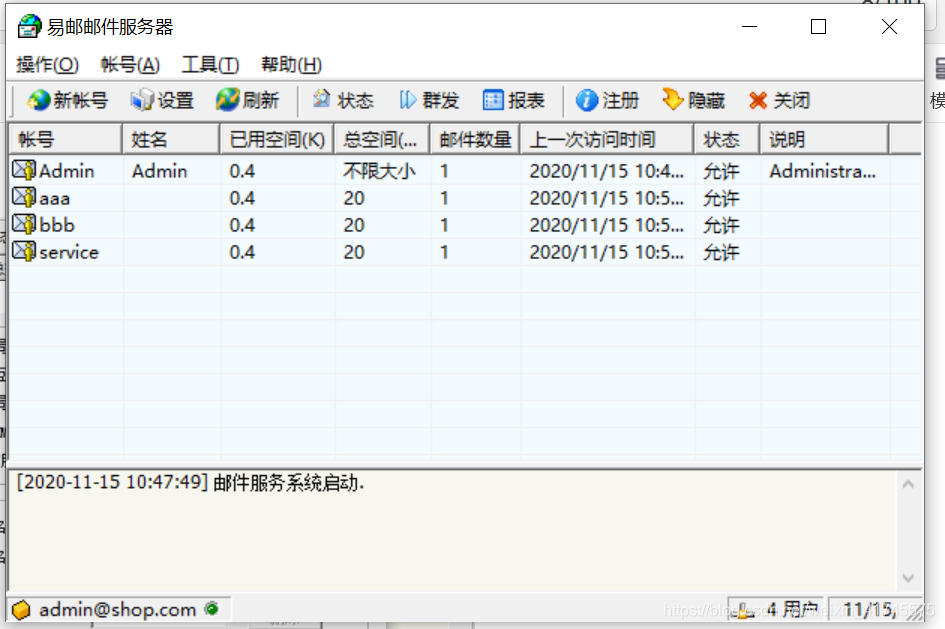The image size is (945, 629).
Task: Select the service account's mailbox icon
Action: tap(24, 251)
